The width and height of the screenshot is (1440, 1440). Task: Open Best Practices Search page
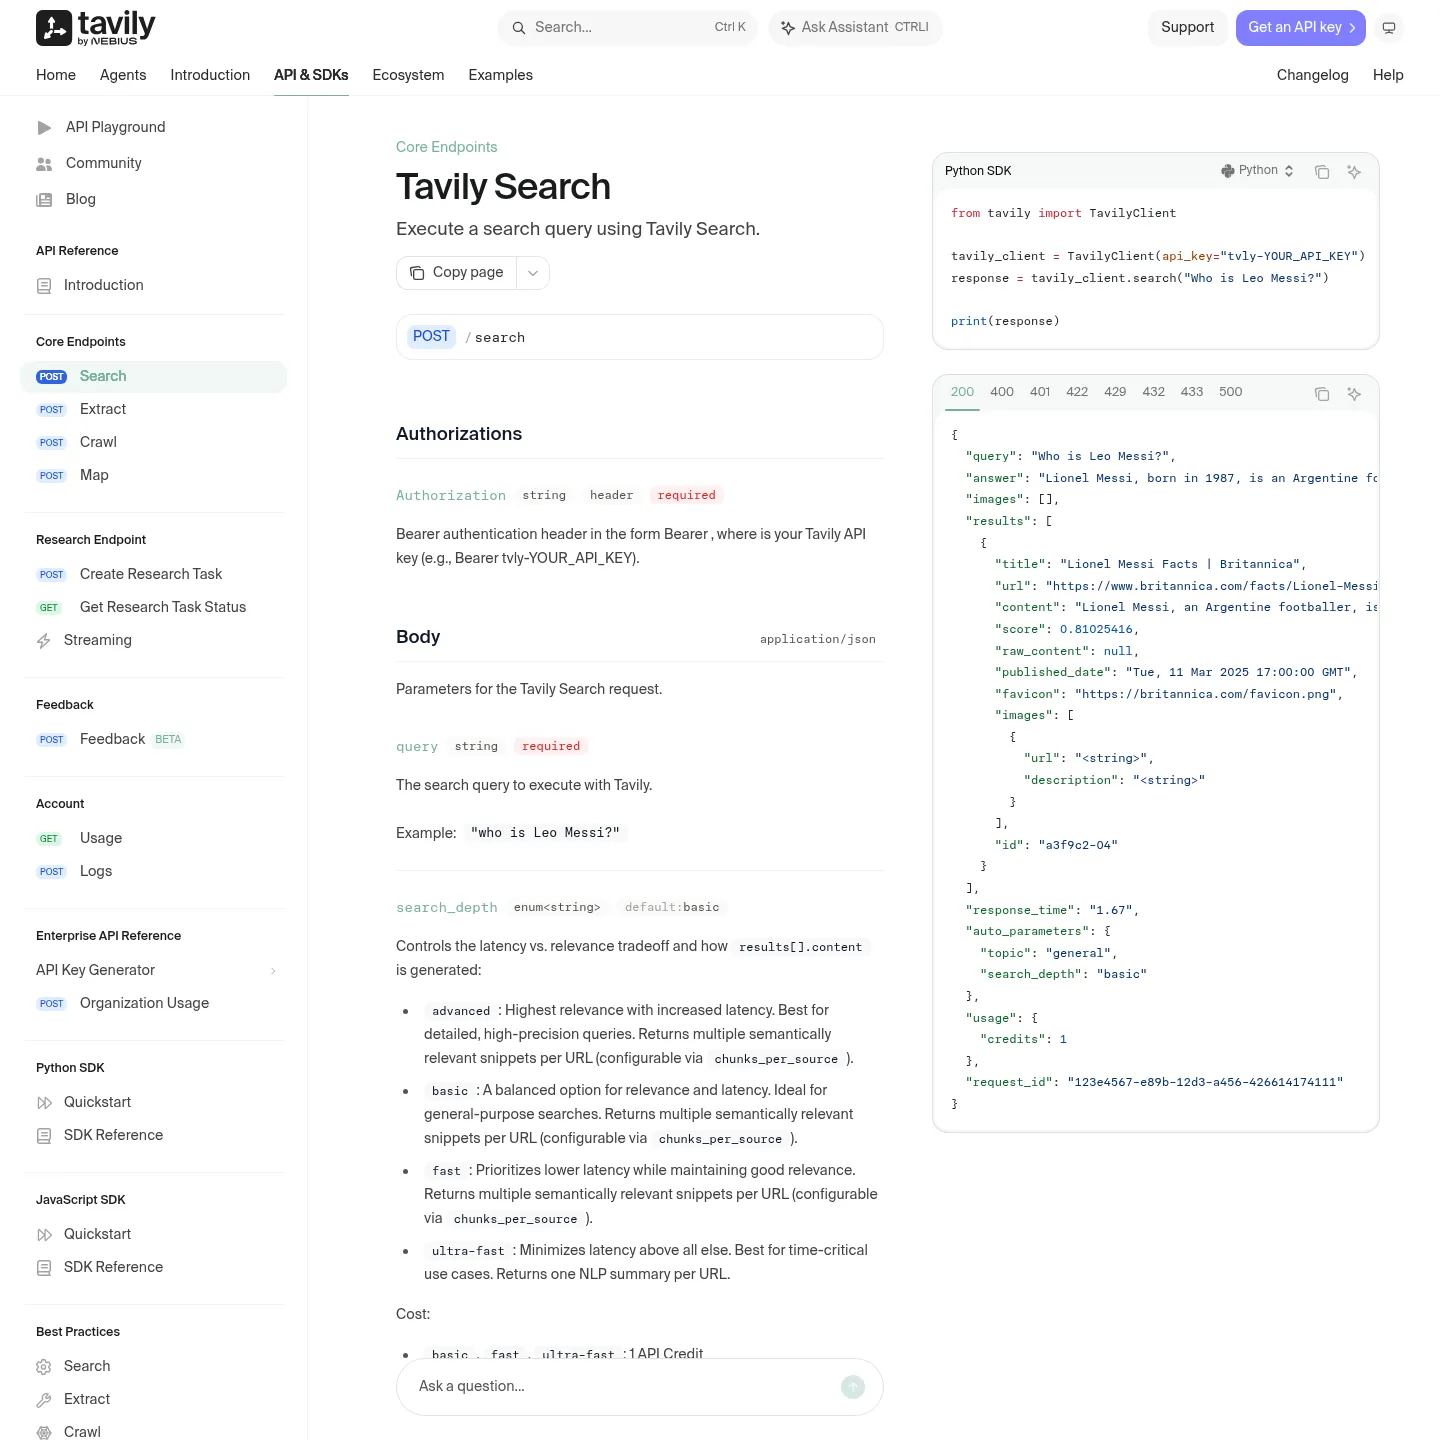coord(153,1366)
